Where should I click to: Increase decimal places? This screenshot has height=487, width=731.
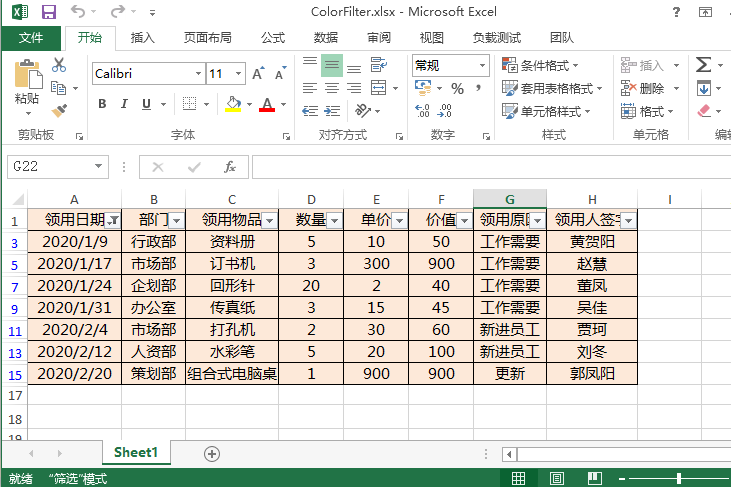[422, 111]
